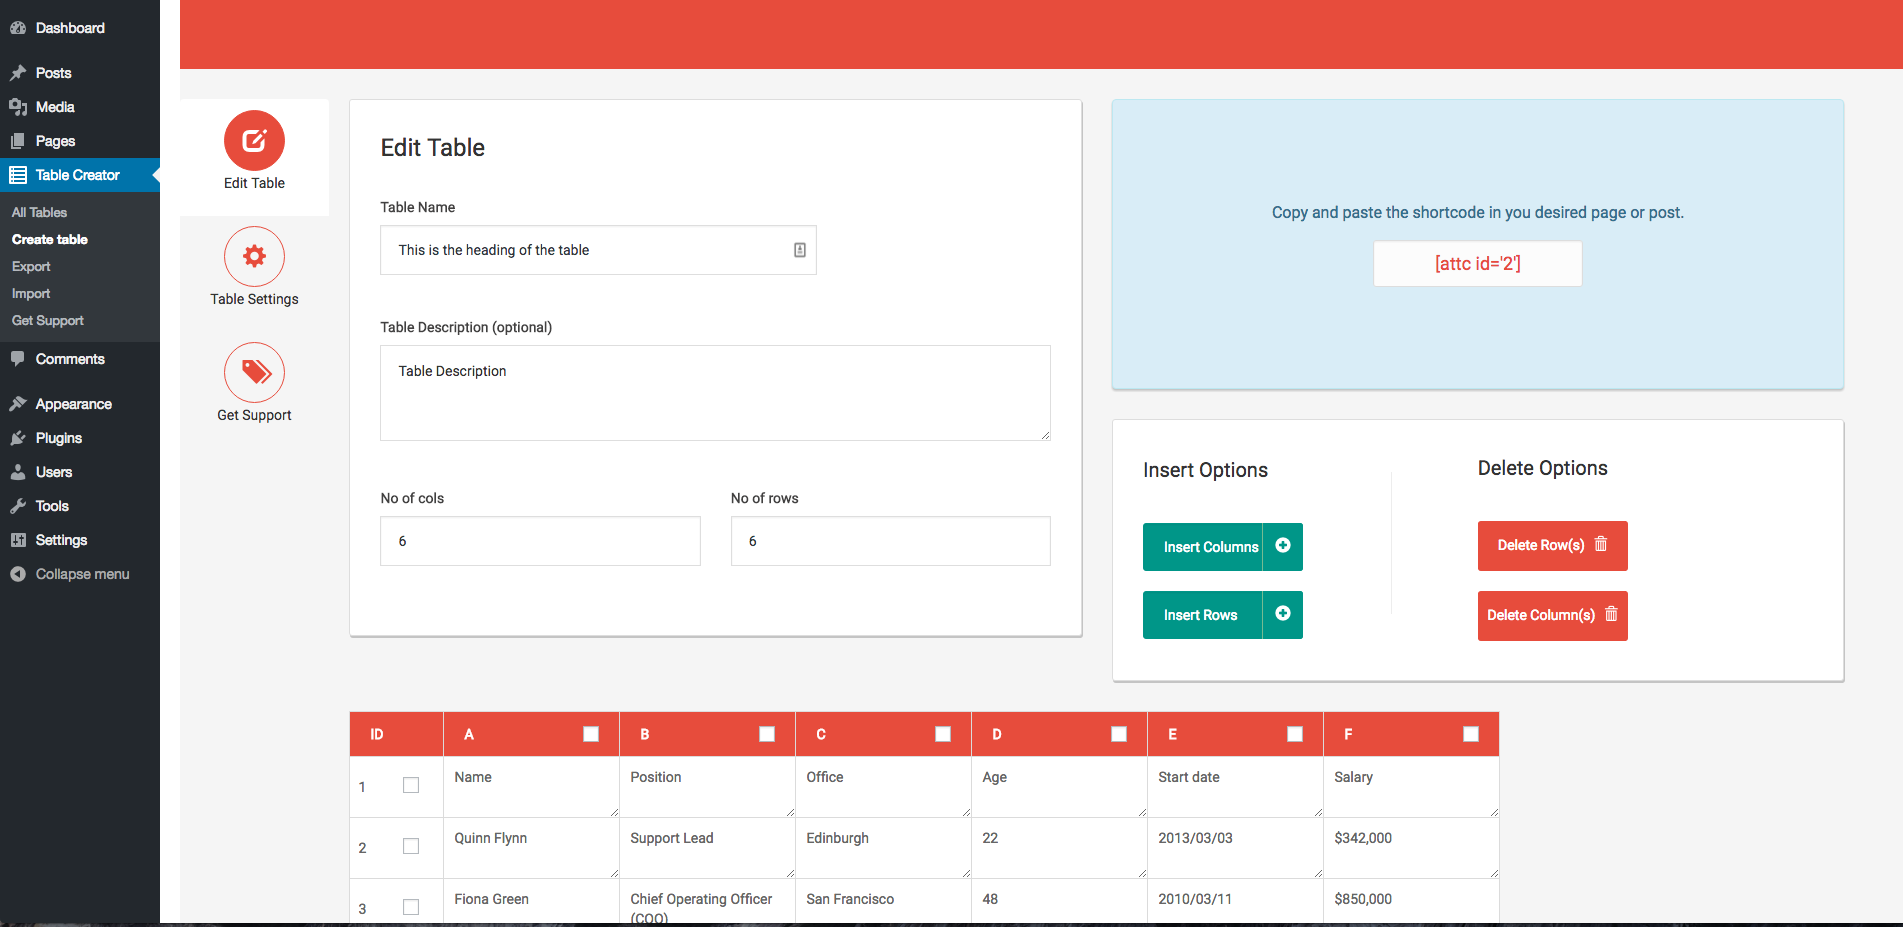Click the 'Support Lead' cell
This screenshot has height=927, width=1903.
click(x=708, y=848)
